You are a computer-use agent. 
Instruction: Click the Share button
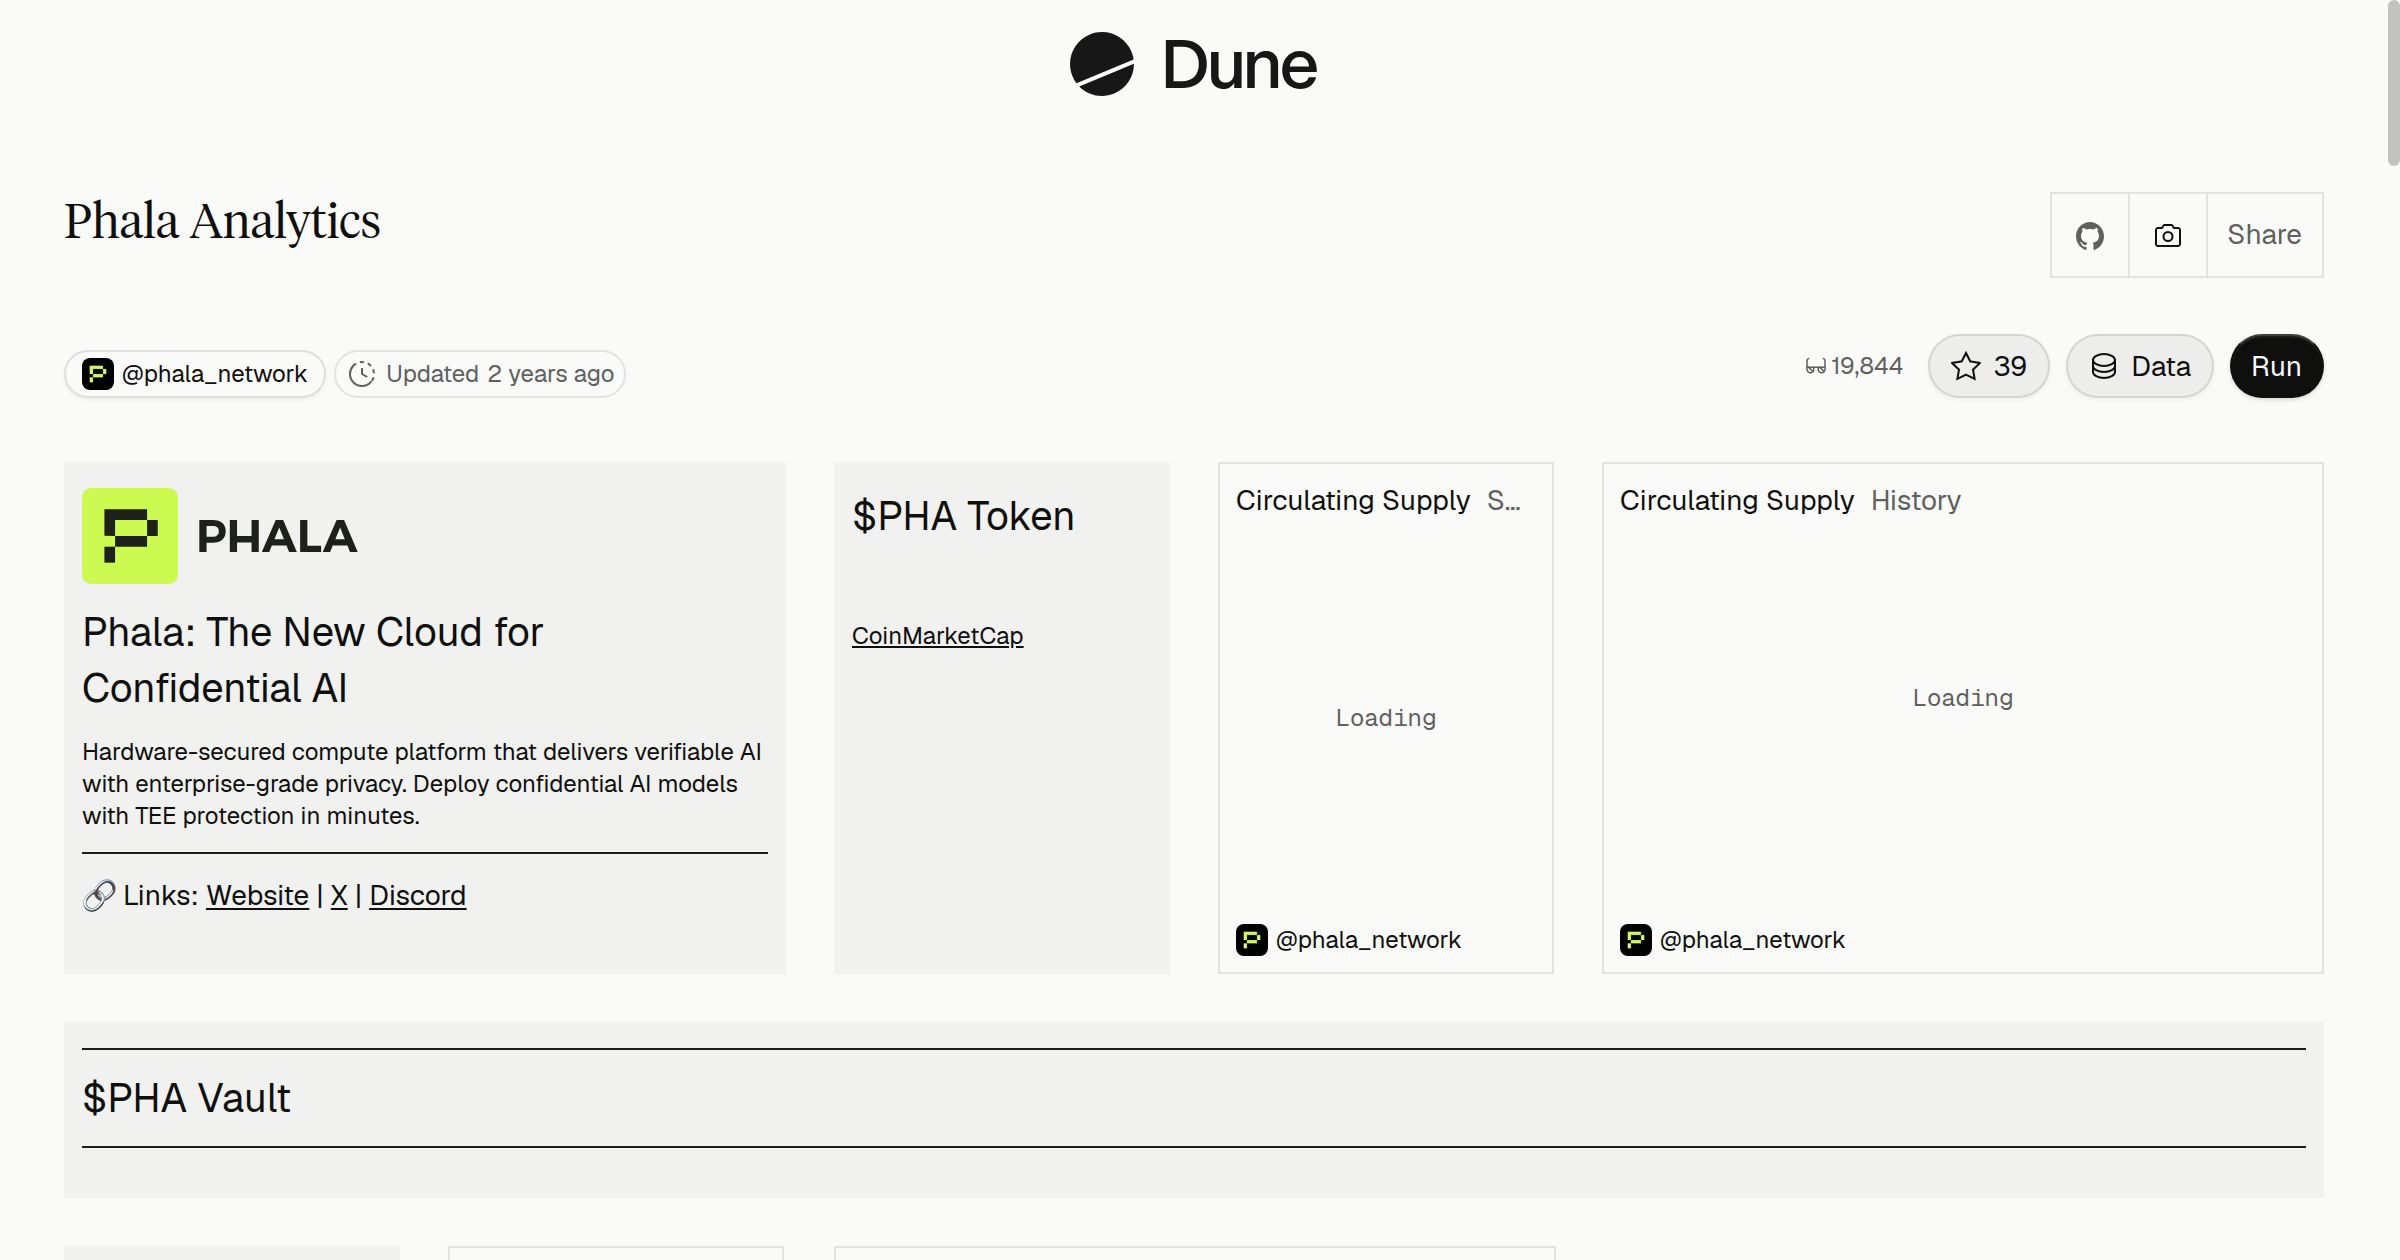[2264, 235]
